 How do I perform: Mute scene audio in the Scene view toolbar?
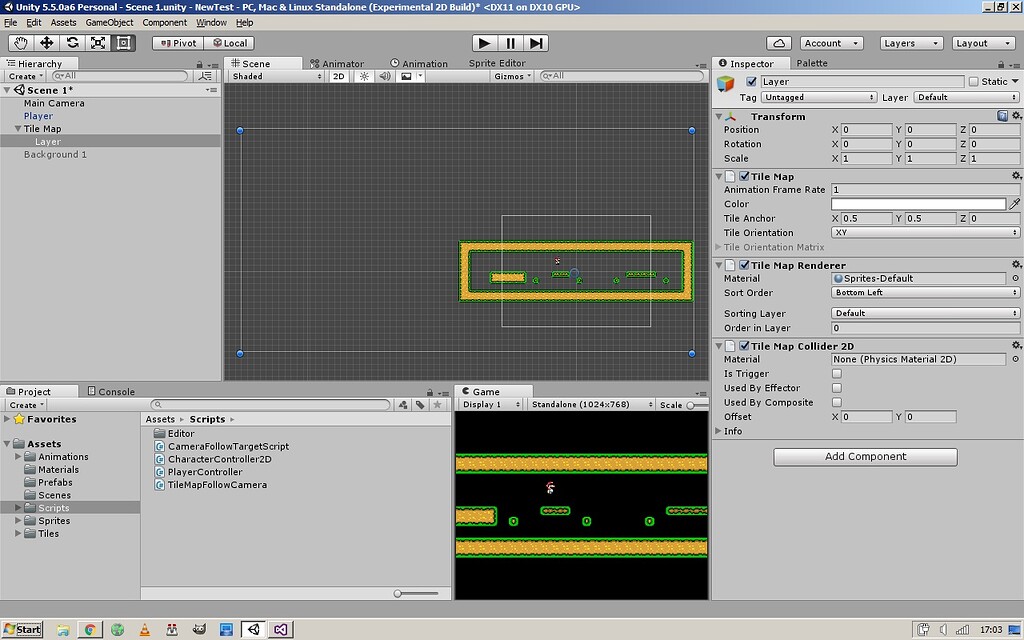pos(386,76)
